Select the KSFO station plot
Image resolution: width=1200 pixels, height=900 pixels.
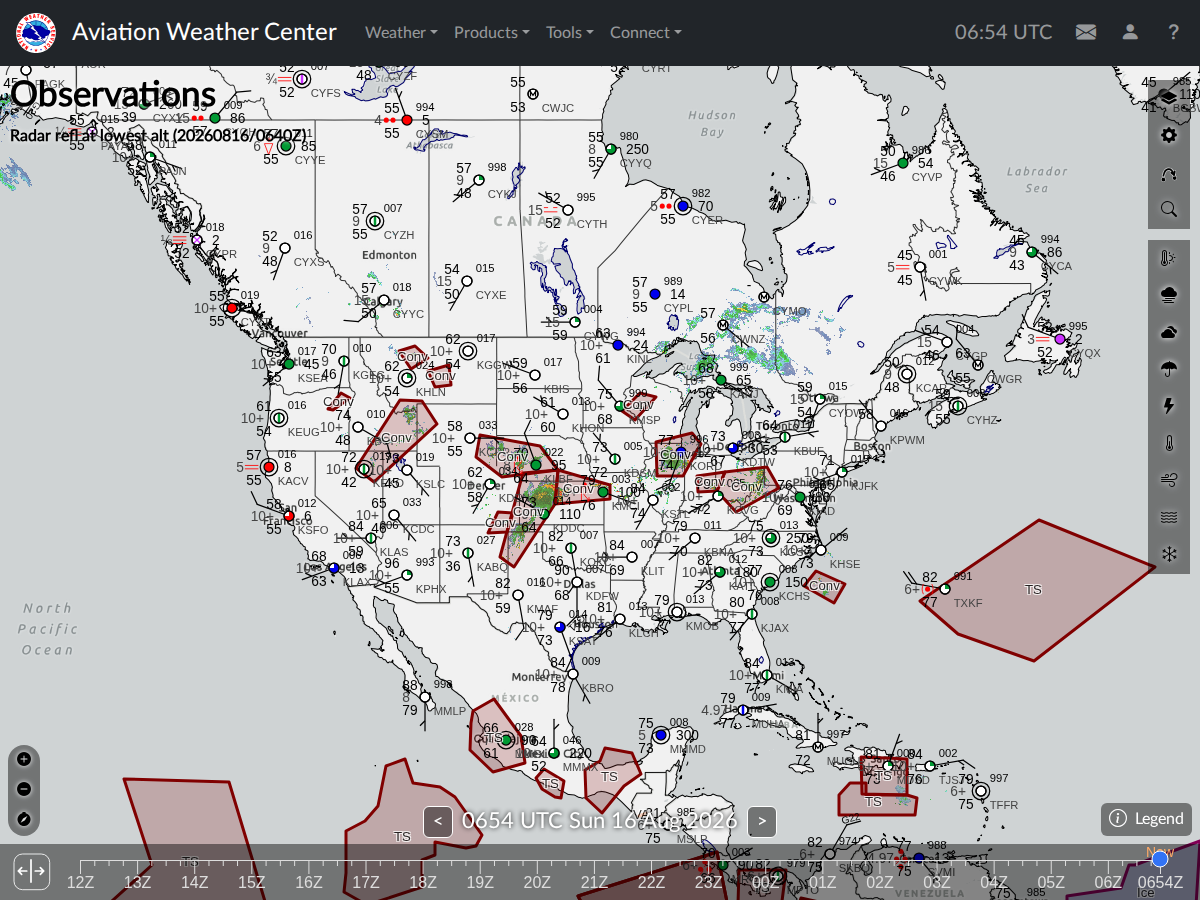point(289,516)
